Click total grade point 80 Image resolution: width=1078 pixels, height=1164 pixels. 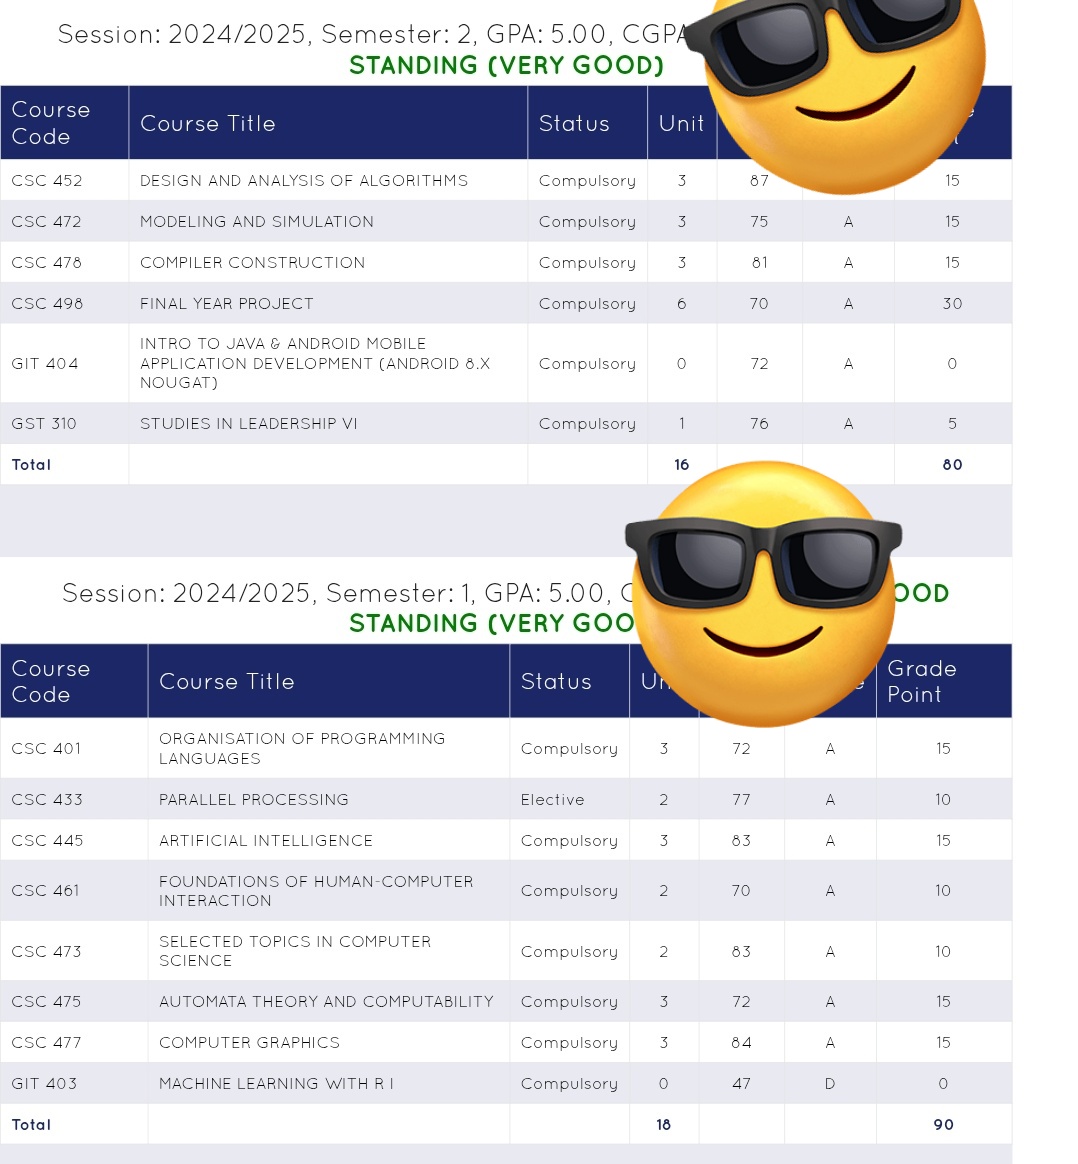[952, 464]
